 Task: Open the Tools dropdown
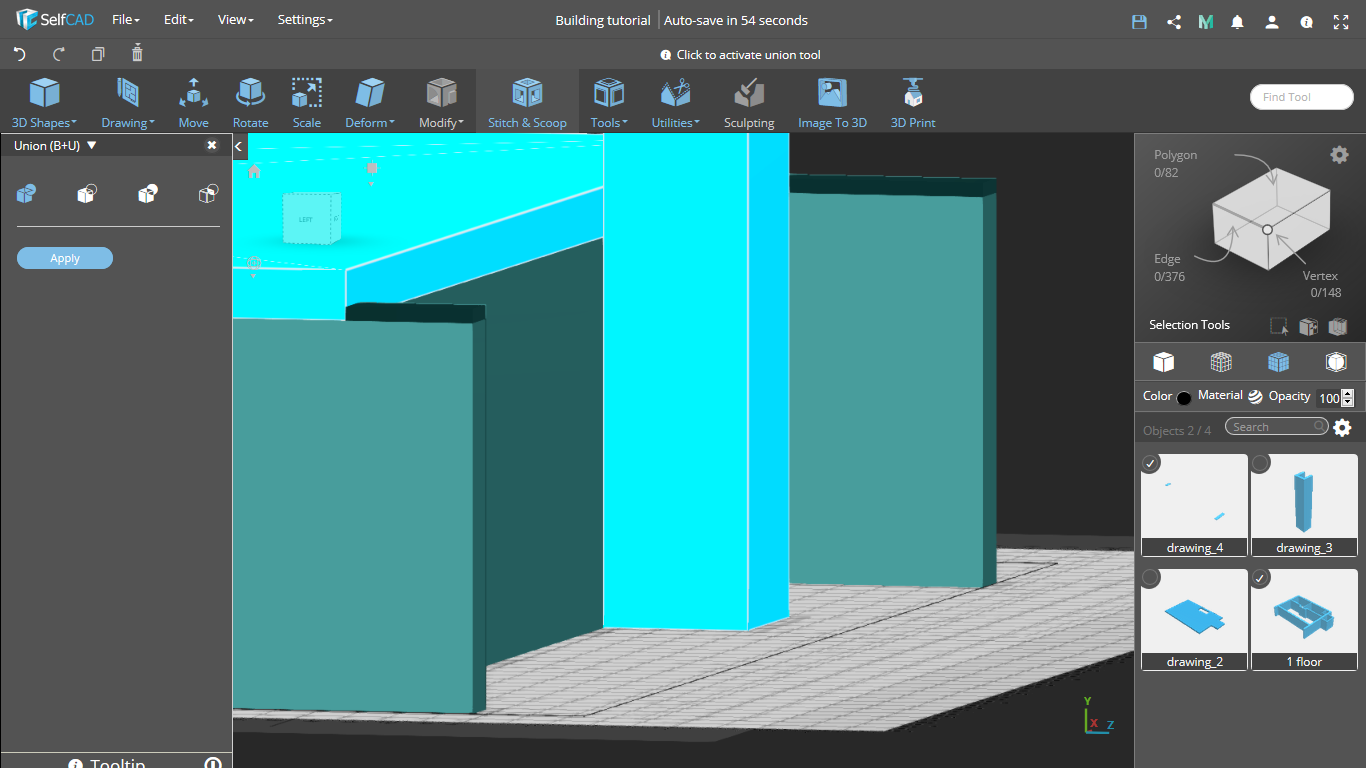click(609, 103)
